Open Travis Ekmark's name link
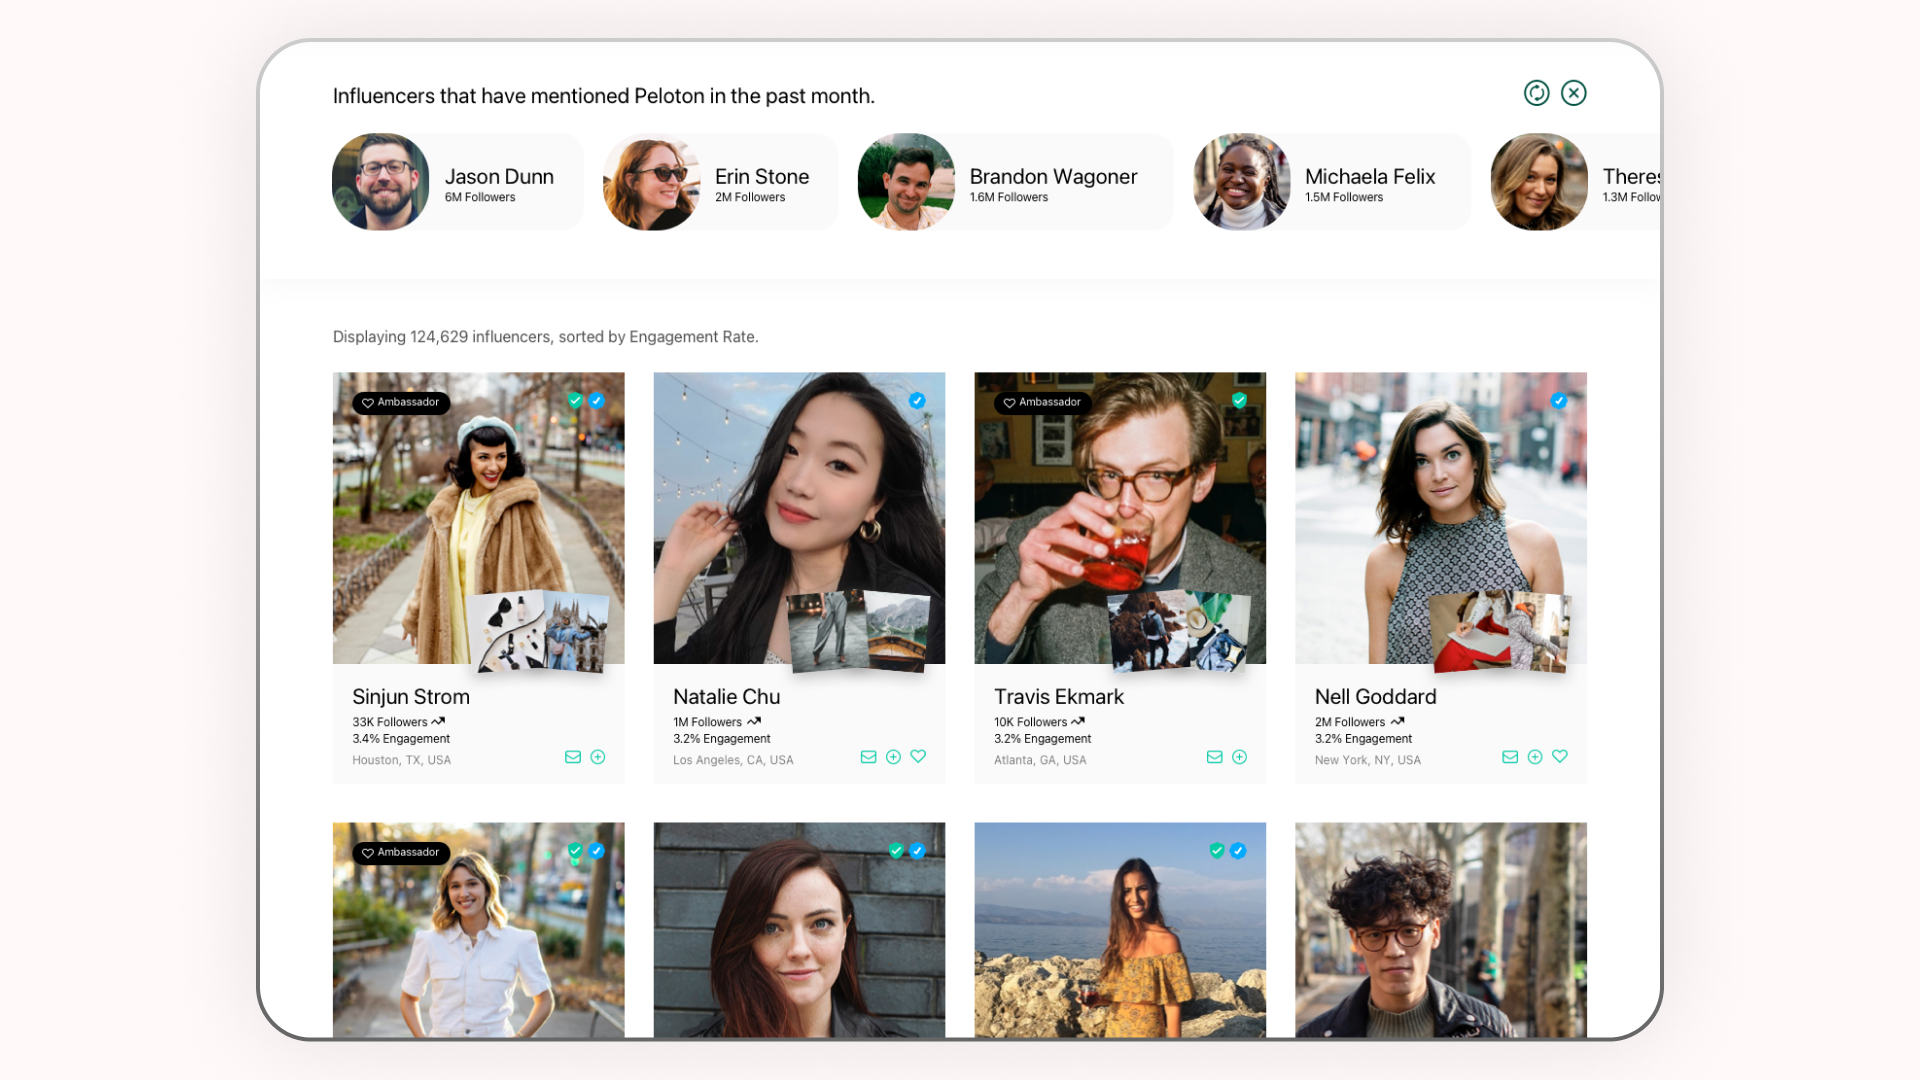The width and height of the screenshot is (1920, 1080). coord(1059,697)
